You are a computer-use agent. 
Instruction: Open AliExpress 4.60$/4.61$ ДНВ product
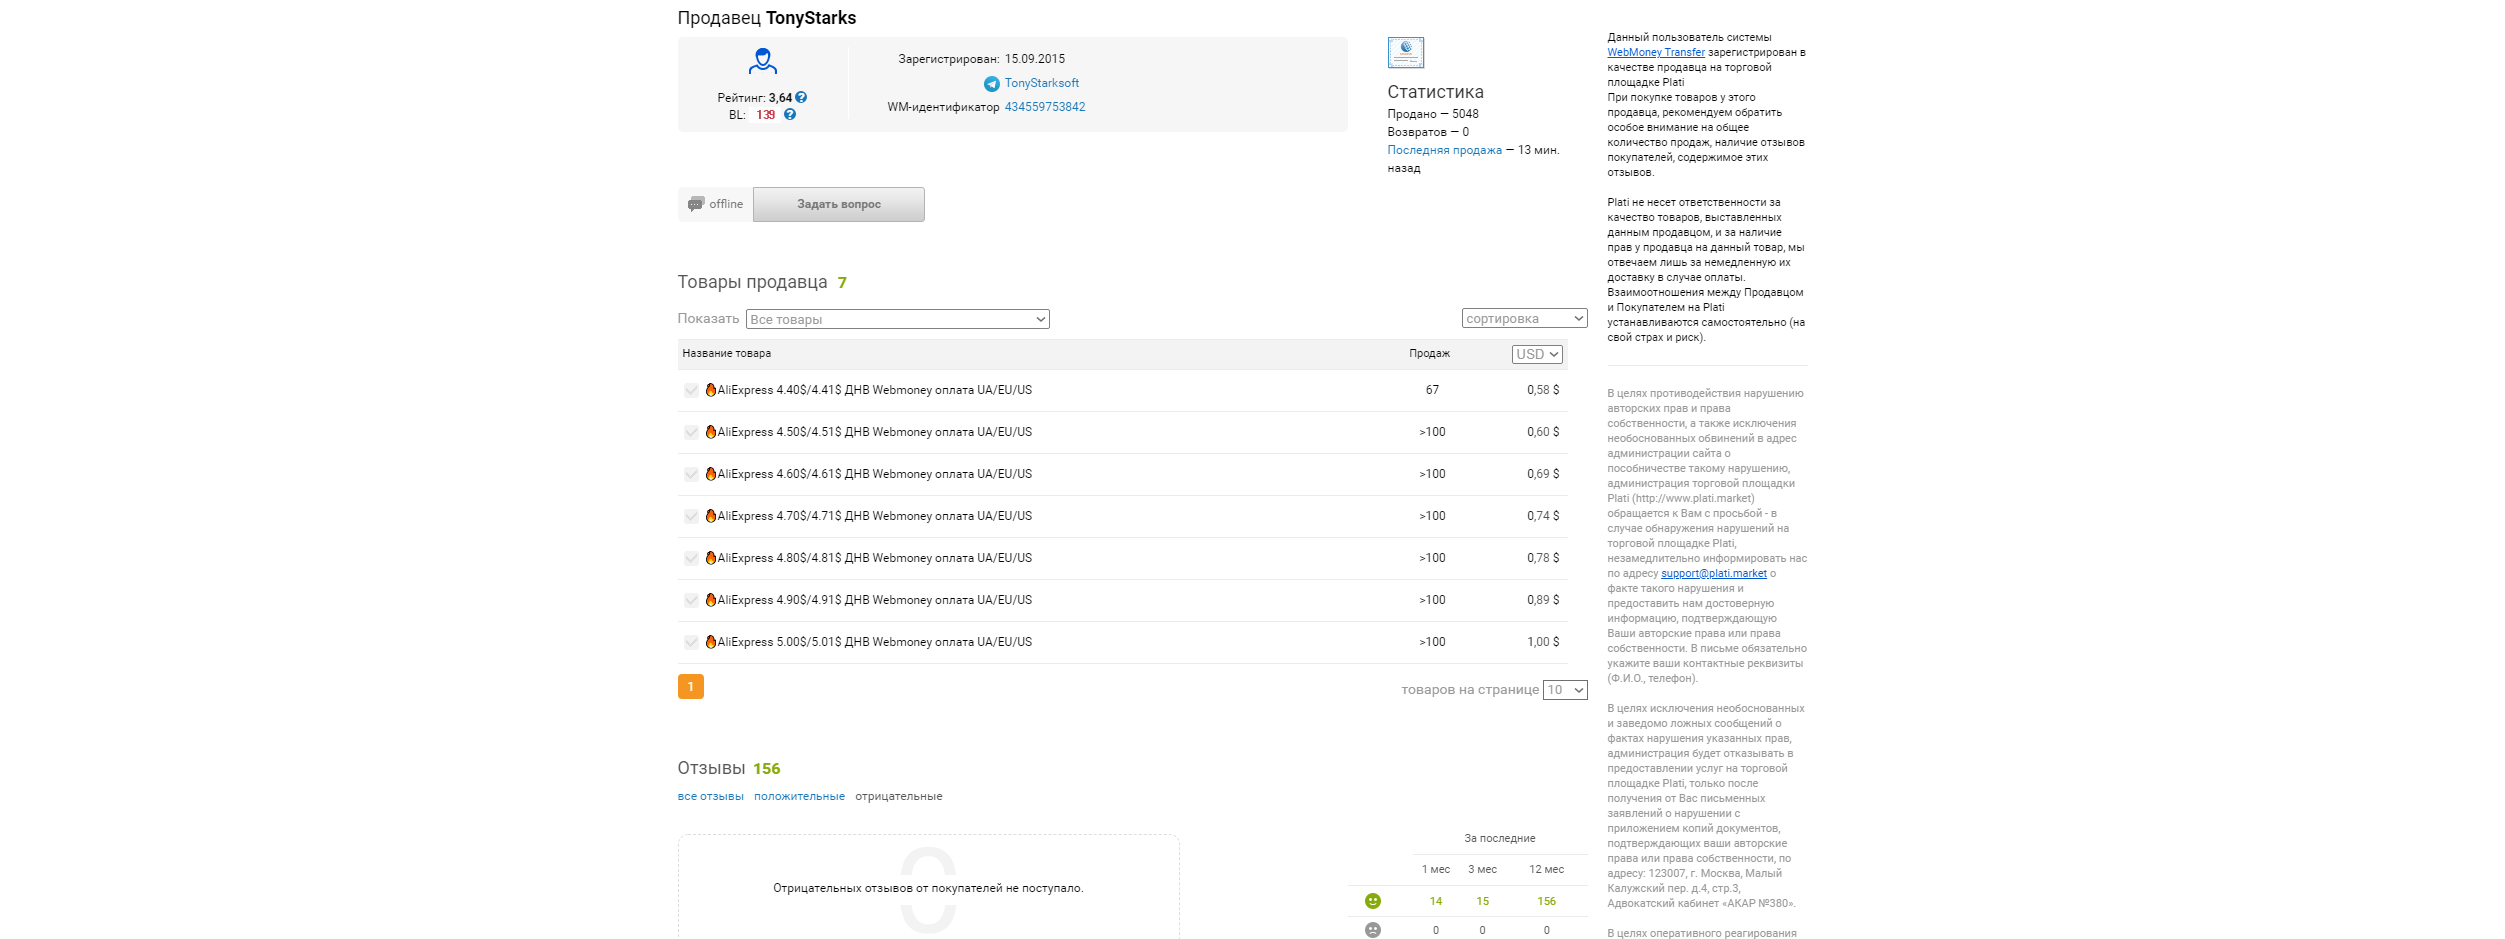pos(874,474)
